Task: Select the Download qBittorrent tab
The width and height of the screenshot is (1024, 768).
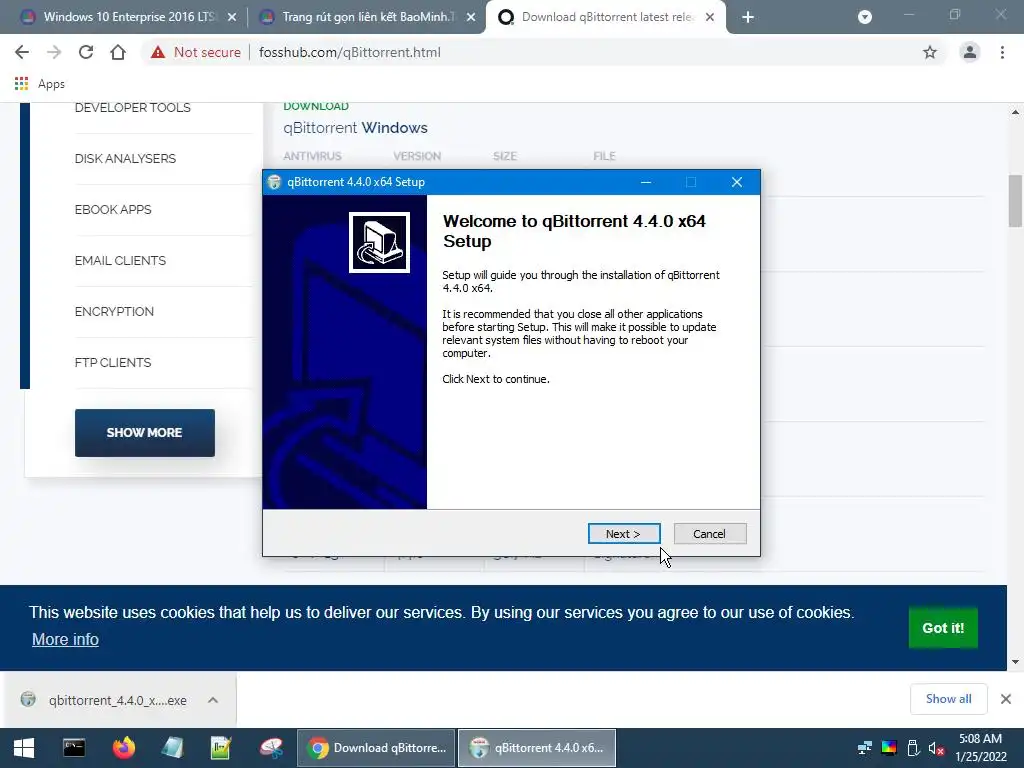Action: 605,17
